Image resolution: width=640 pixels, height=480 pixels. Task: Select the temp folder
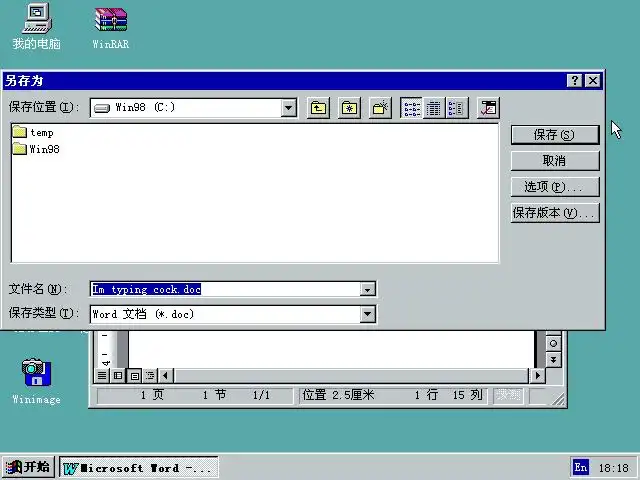click(33, 132)
